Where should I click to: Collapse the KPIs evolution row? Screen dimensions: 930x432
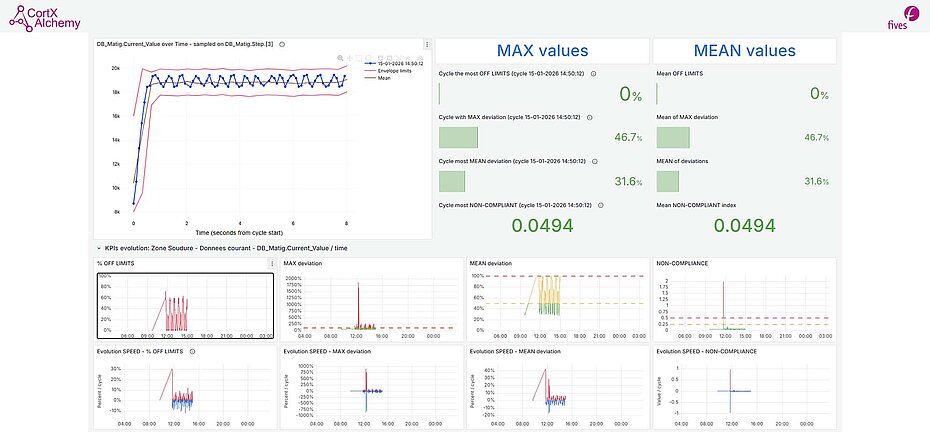[x=99, y=246]
